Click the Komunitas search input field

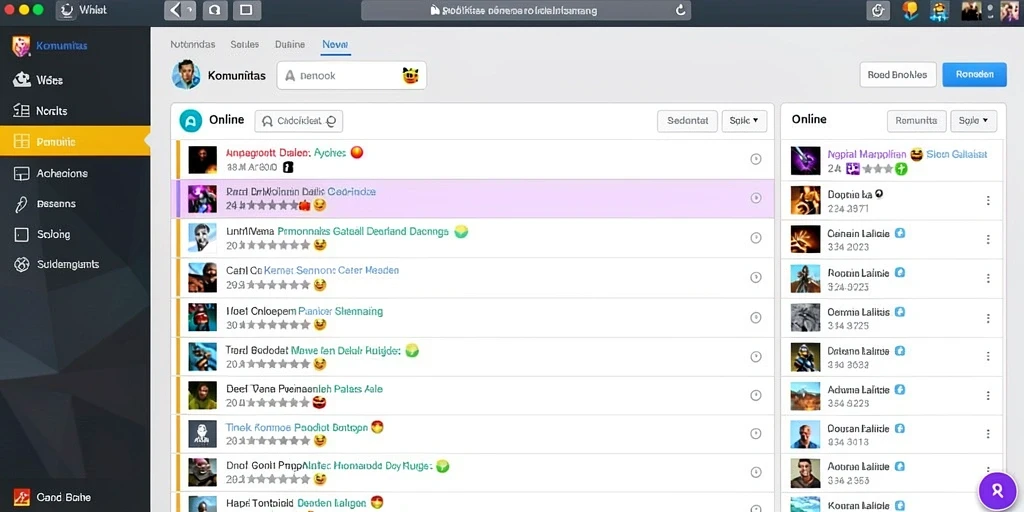(351, 75)
